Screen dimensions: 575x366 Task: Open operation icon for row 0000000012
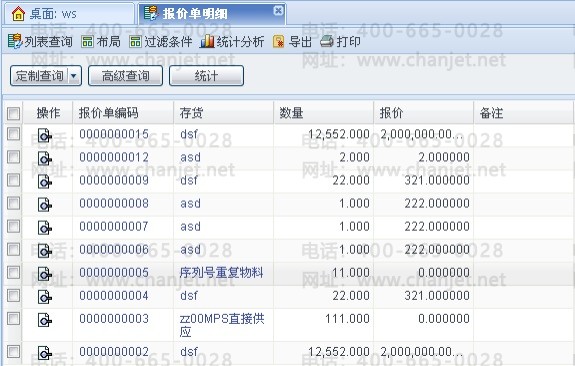click(x=45, y=158)
